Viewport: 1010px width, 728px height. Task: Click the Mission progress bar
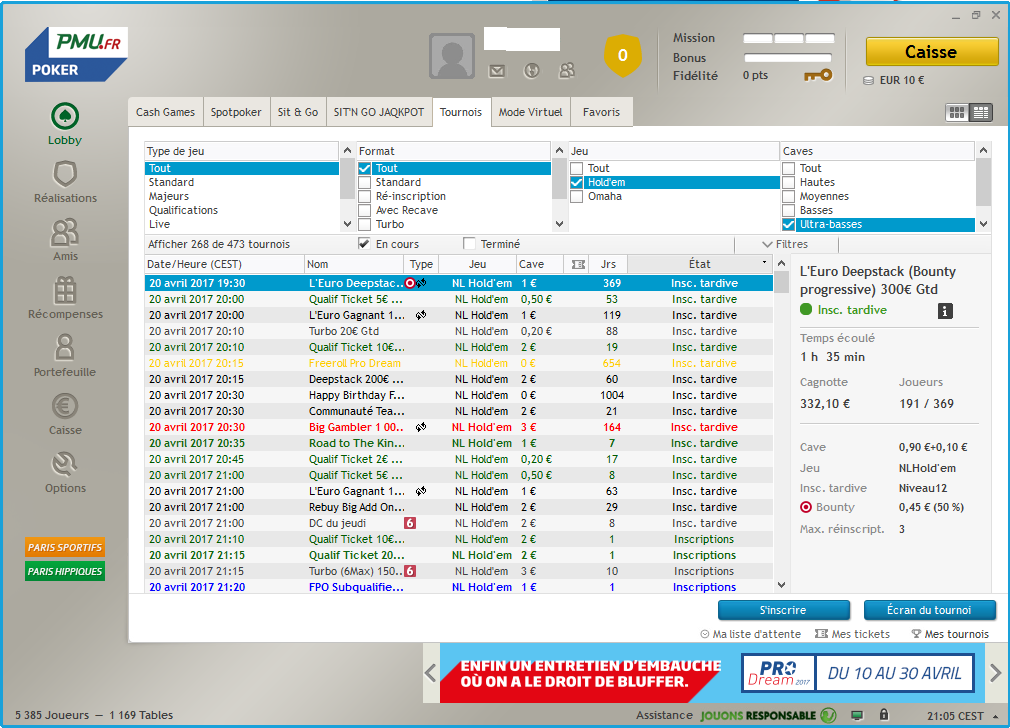787,39
